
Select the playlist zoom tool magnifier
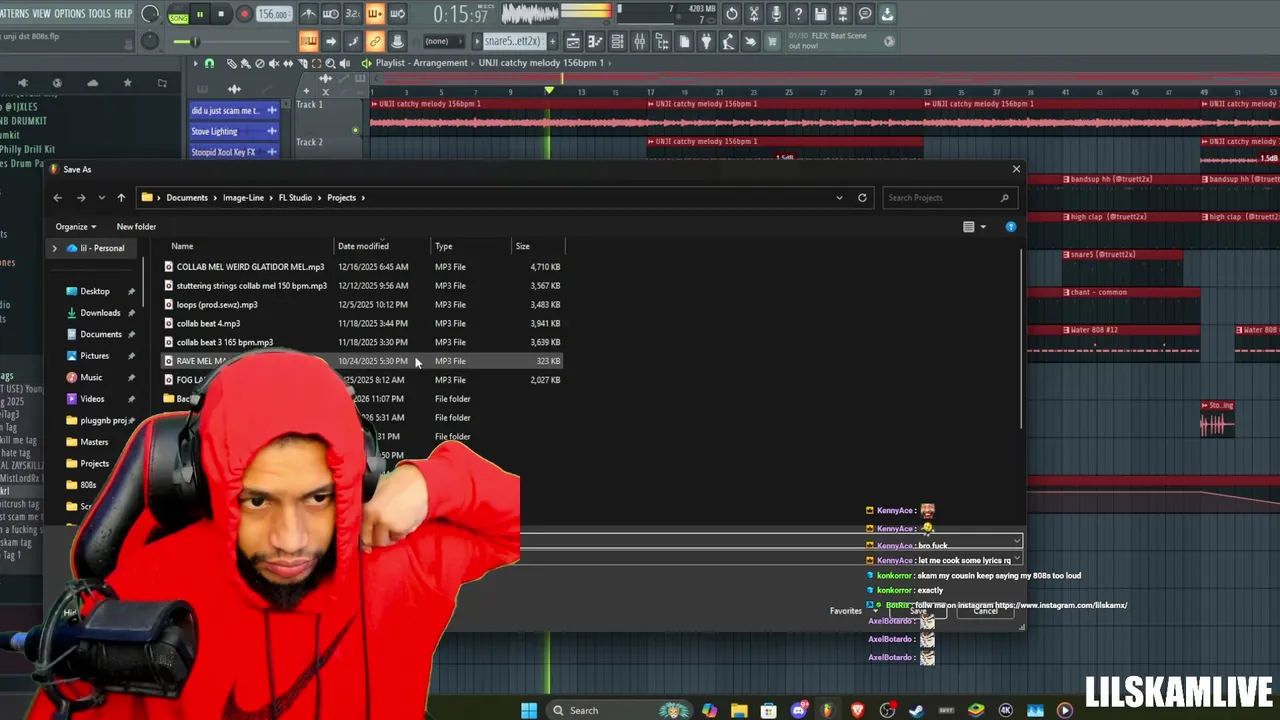click(x=330, y=63)
